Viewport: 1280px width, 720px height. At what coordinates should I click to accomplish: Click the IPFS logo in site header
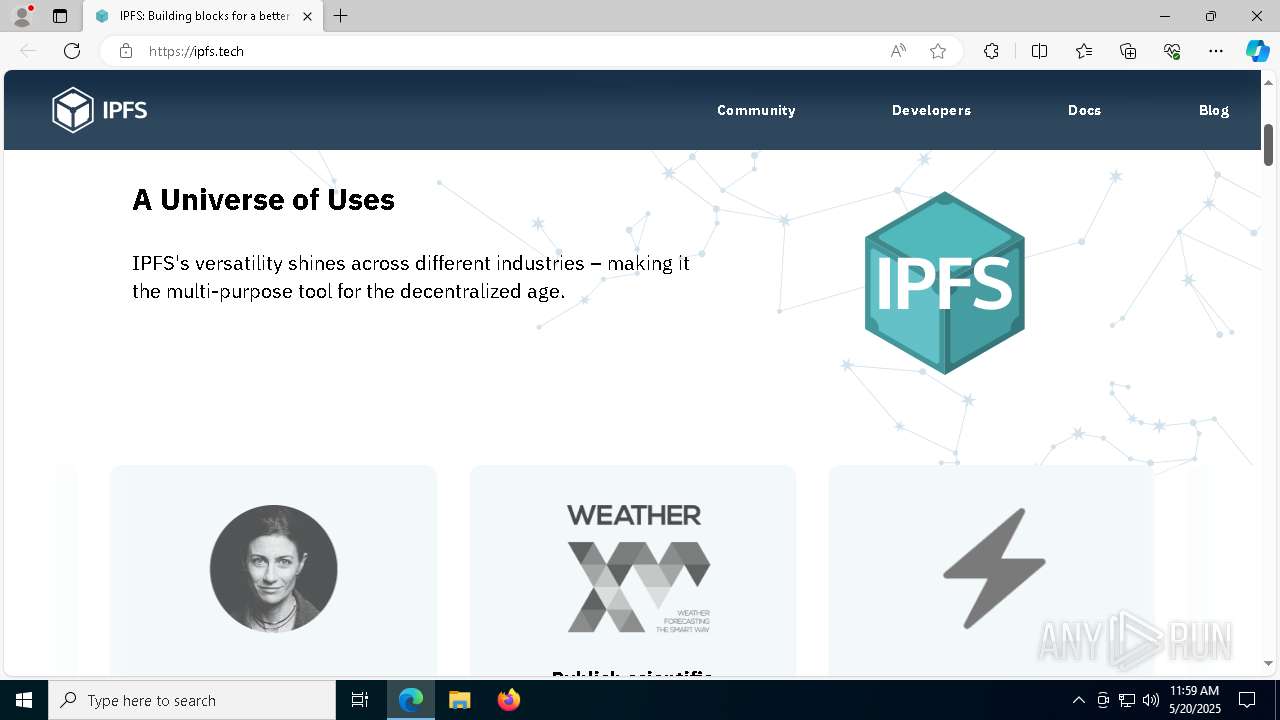point(100,110)
